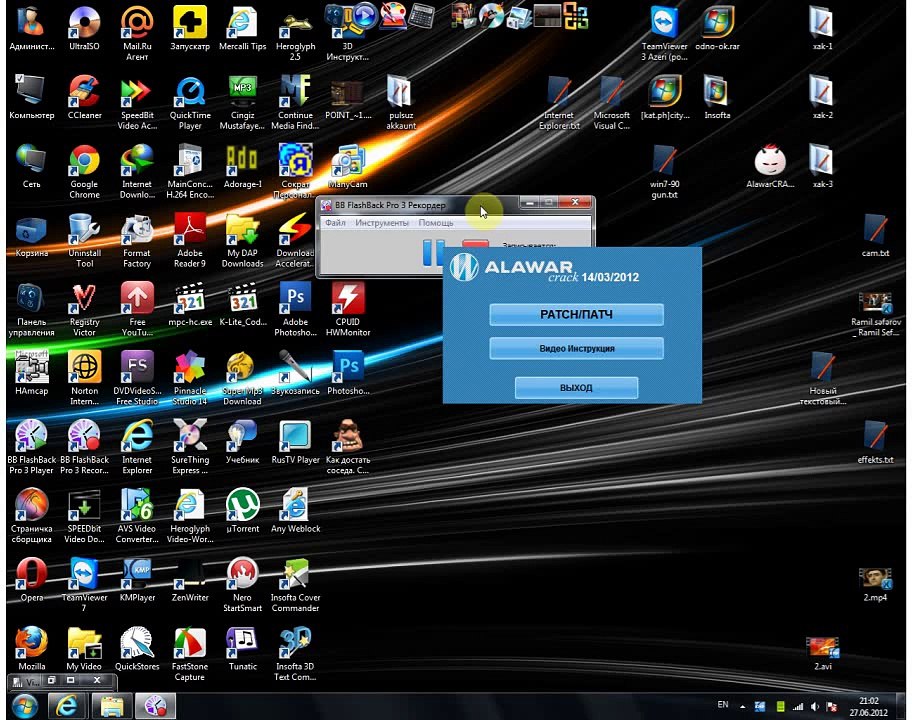The height and width of the screenshot is (720, 912).
Task: Select the µTorrent desktop icon
Action: point(243,511)
